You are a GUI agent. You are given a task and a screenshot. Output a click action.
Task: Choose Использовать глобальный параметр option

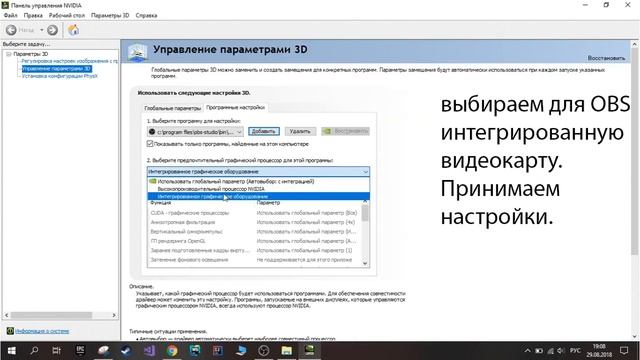click(258, 181)
